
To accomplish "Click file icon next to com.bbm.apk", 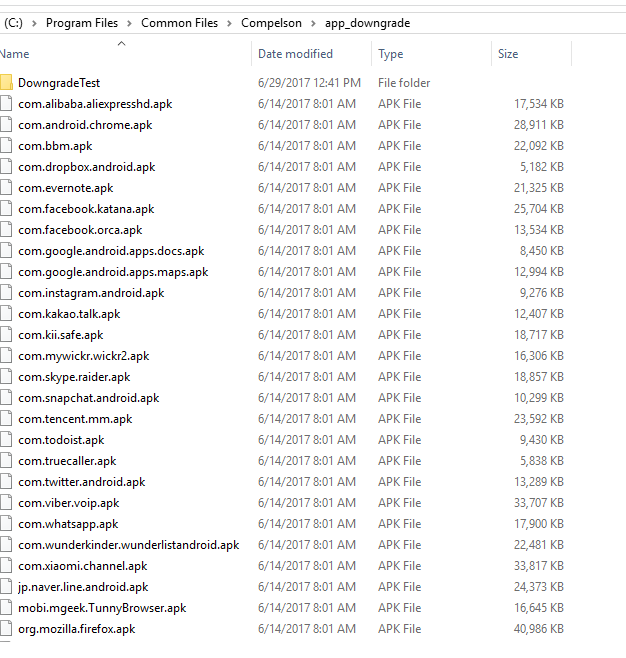I will [x=6, y=146].
